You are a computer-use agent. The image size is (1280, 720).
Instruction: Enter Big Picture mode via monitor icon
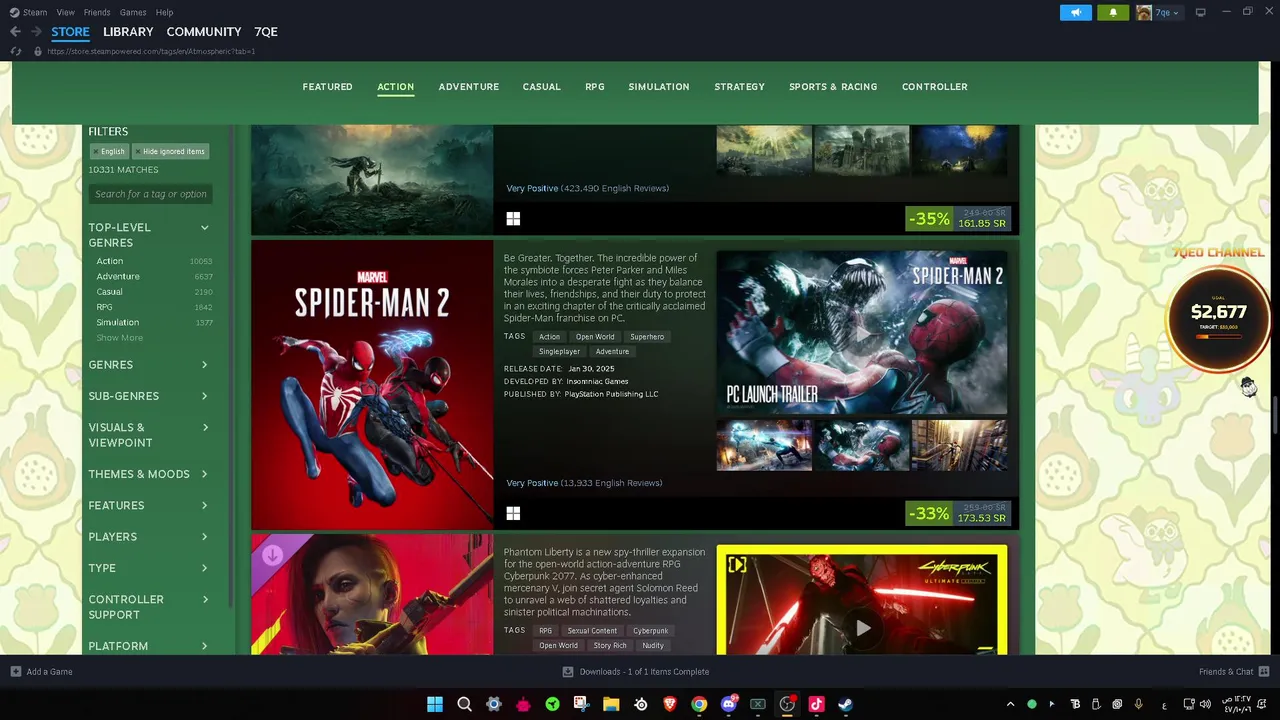[x=1200, y=12]
